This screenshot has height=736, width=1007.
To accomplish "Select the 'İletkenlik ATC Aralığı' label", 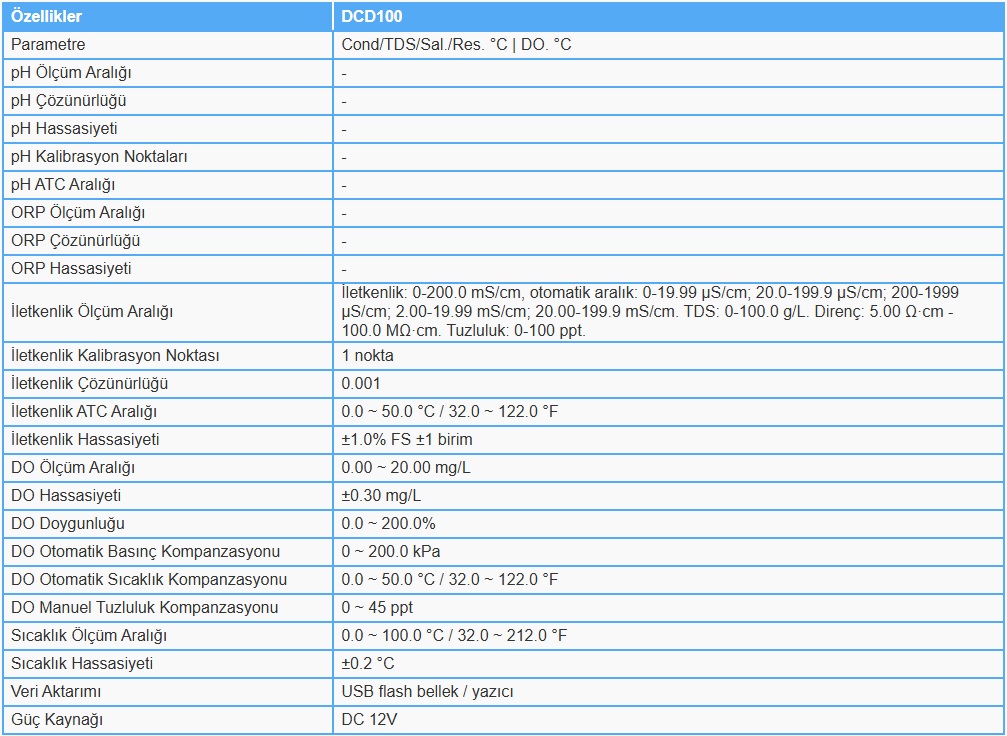I will [x=84, y=412].
